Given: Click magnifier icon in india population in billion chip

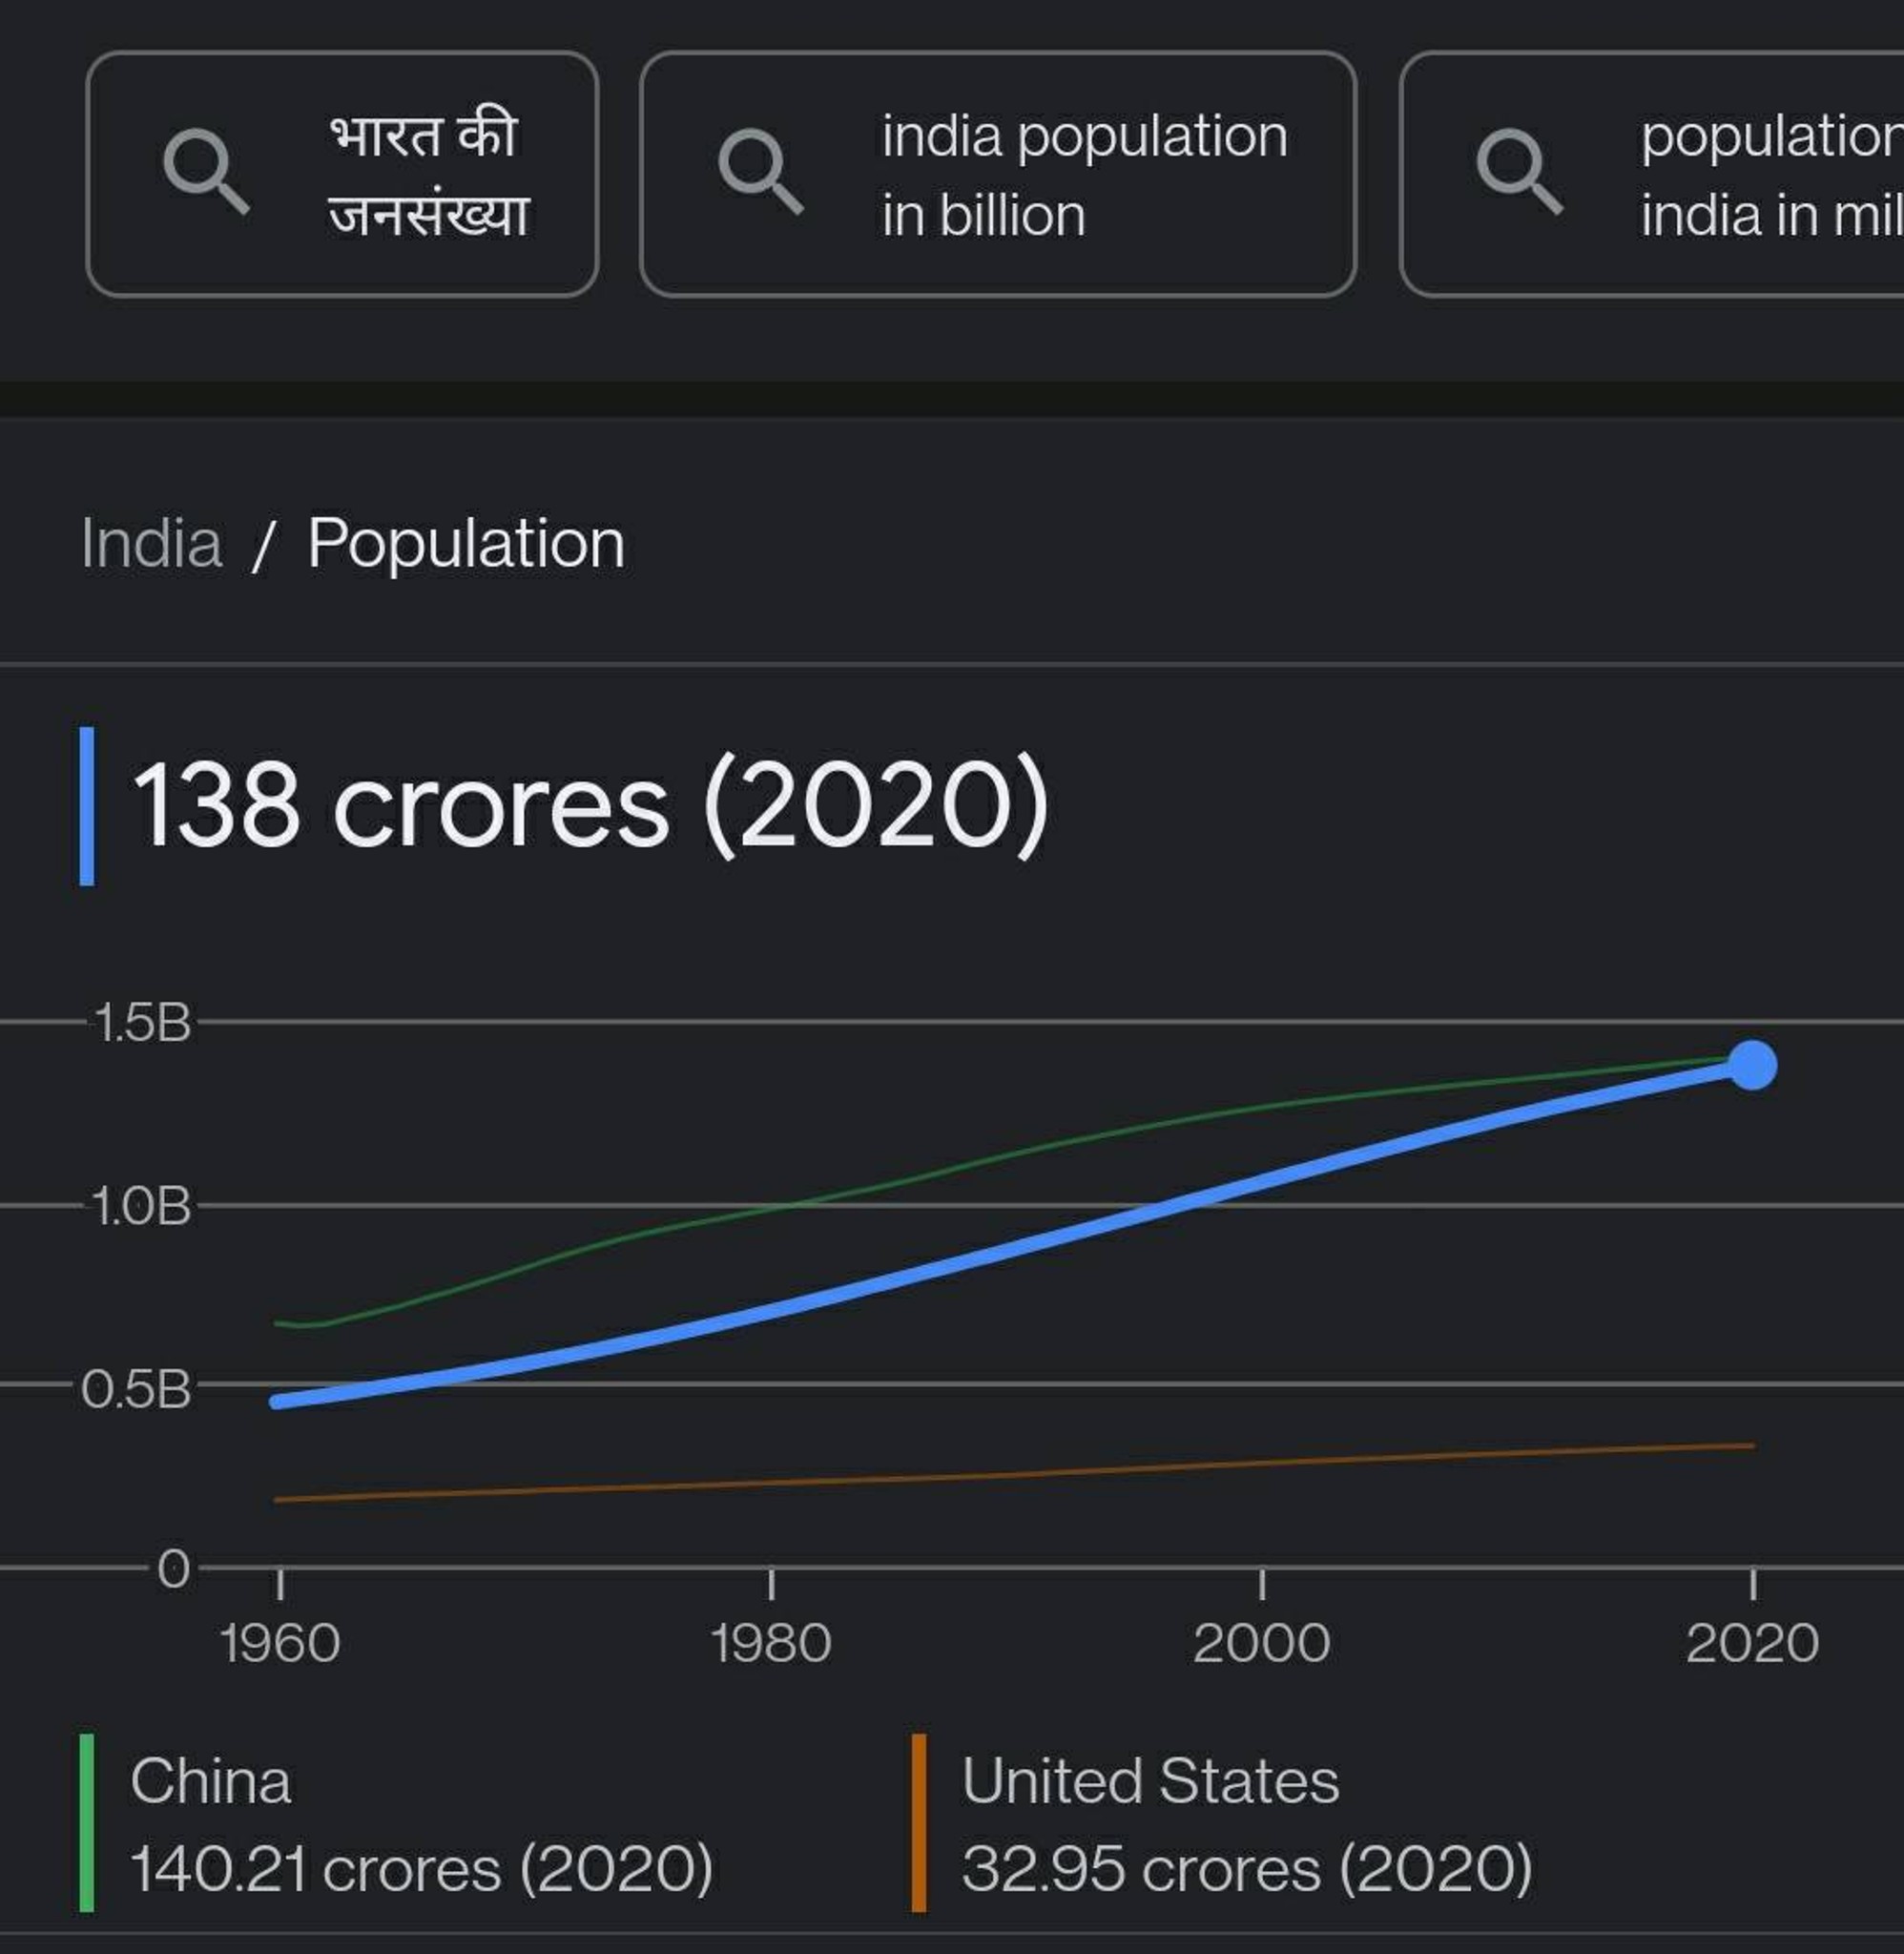Looking at the screenshot, I should pos(761,172).
